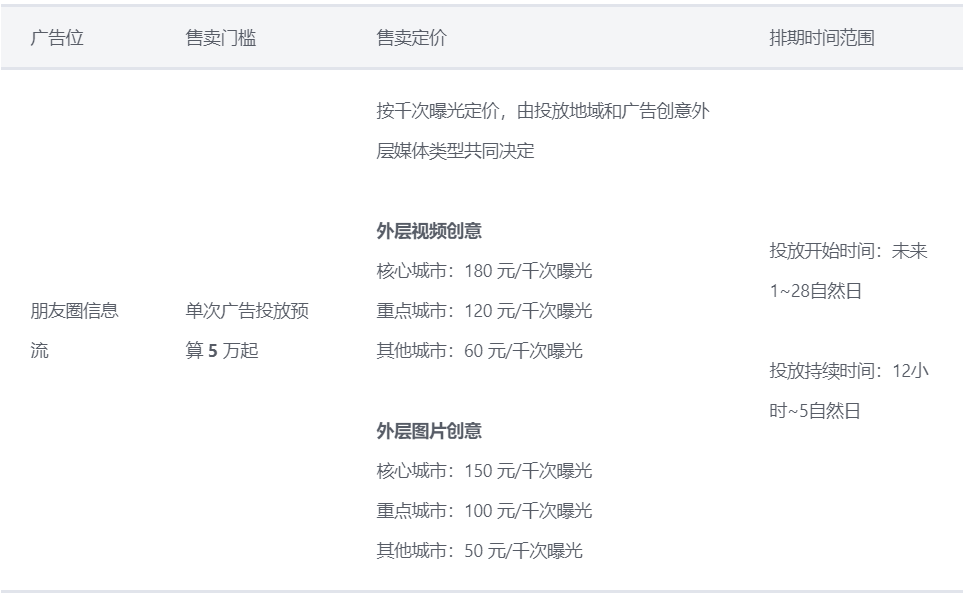Click the 单次广告投放预算 text

tap(247, 311)
